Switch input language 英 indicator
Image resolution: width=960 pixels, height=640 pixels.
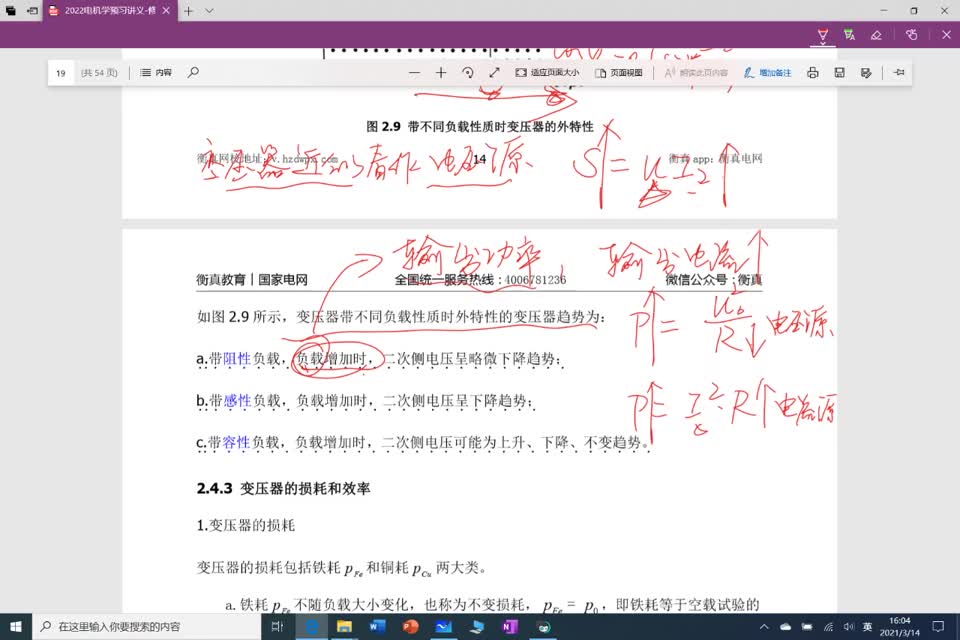point(868,627)
